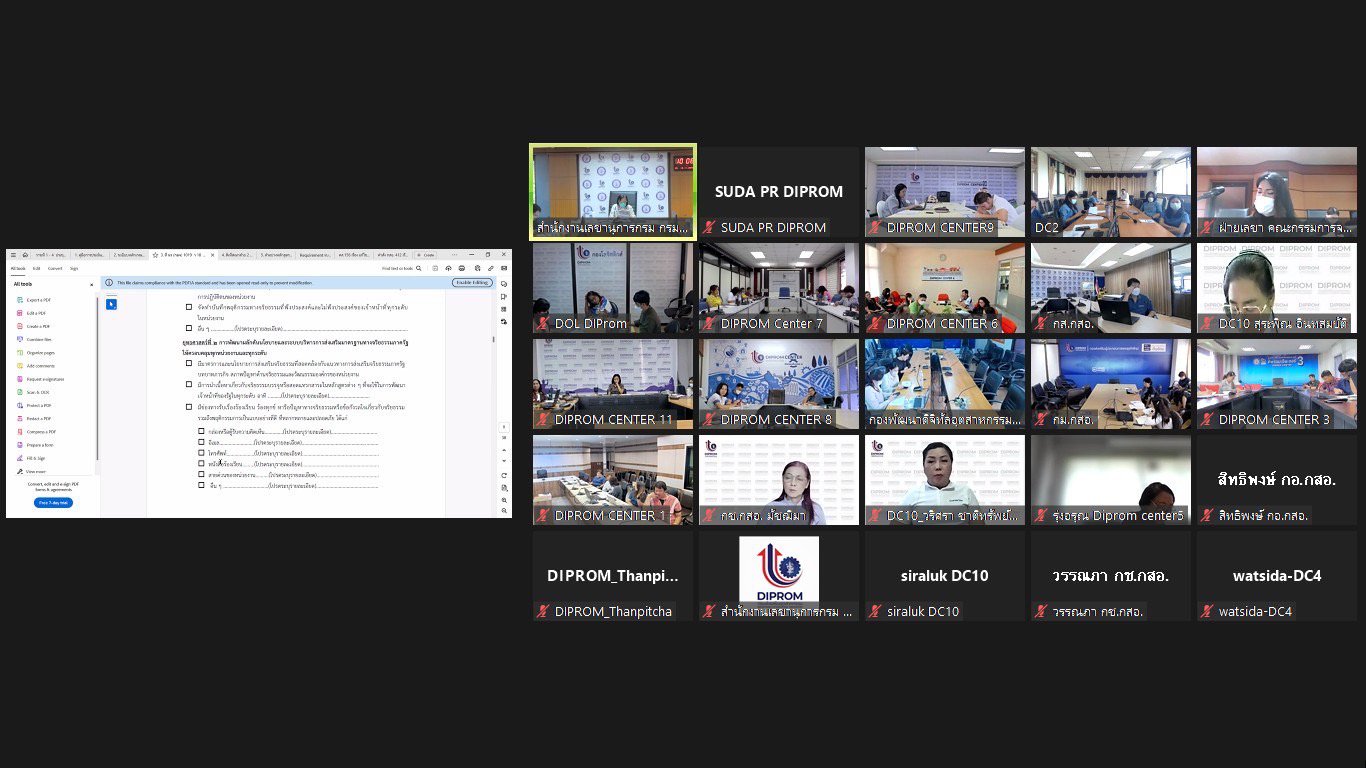The width and height of the screenshot is (1366, 768).
Task: Select the blue arrow selection tool
Action: click(111, 304)
